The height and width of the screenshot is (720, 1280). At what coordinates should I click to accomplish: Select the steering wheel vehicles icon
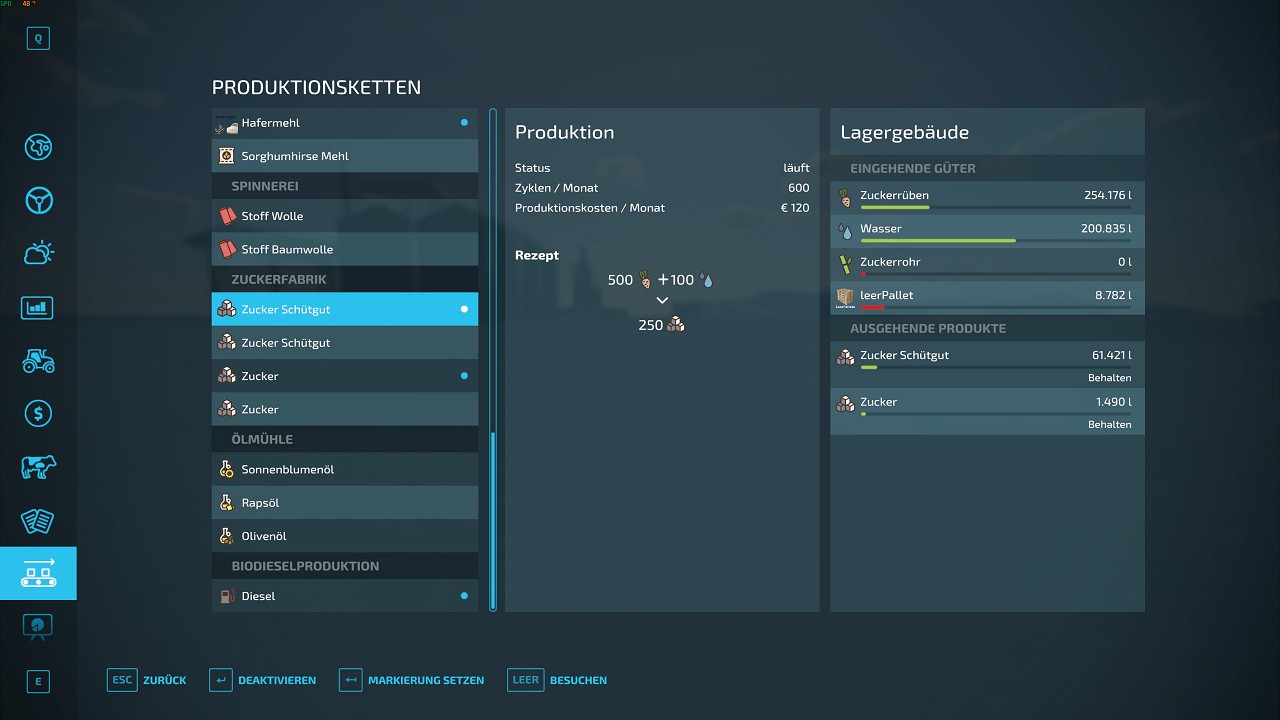pos(38,200)
